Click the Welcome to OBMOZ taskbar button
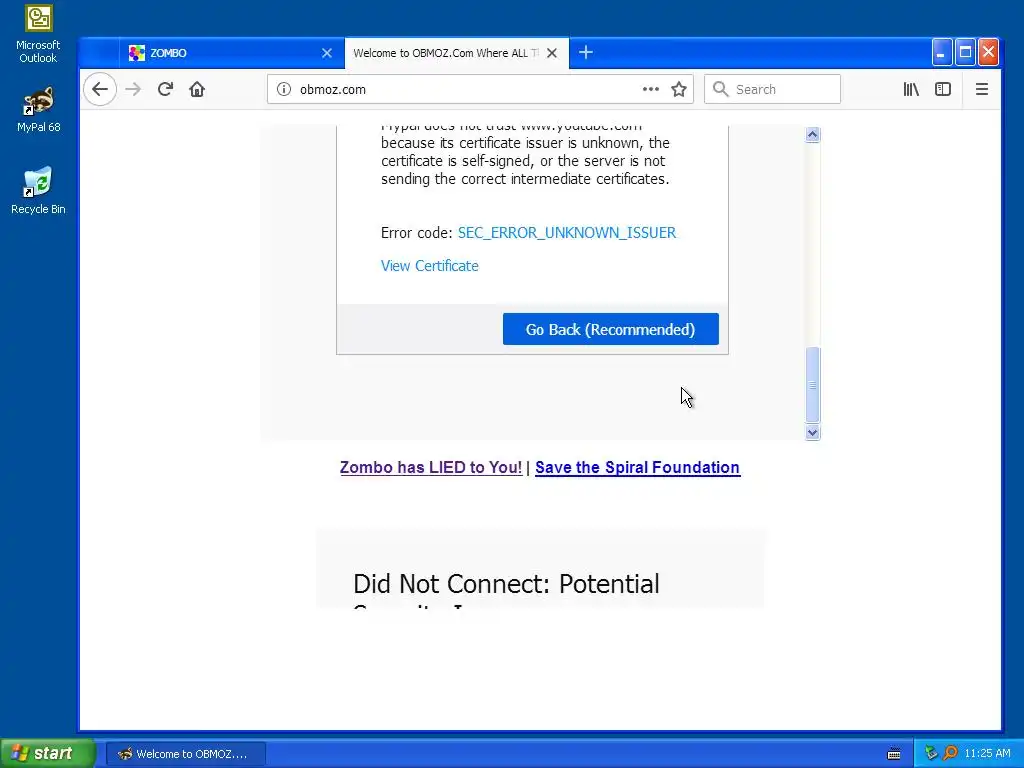The image size is (1024, 768). [x=185, y=754]
